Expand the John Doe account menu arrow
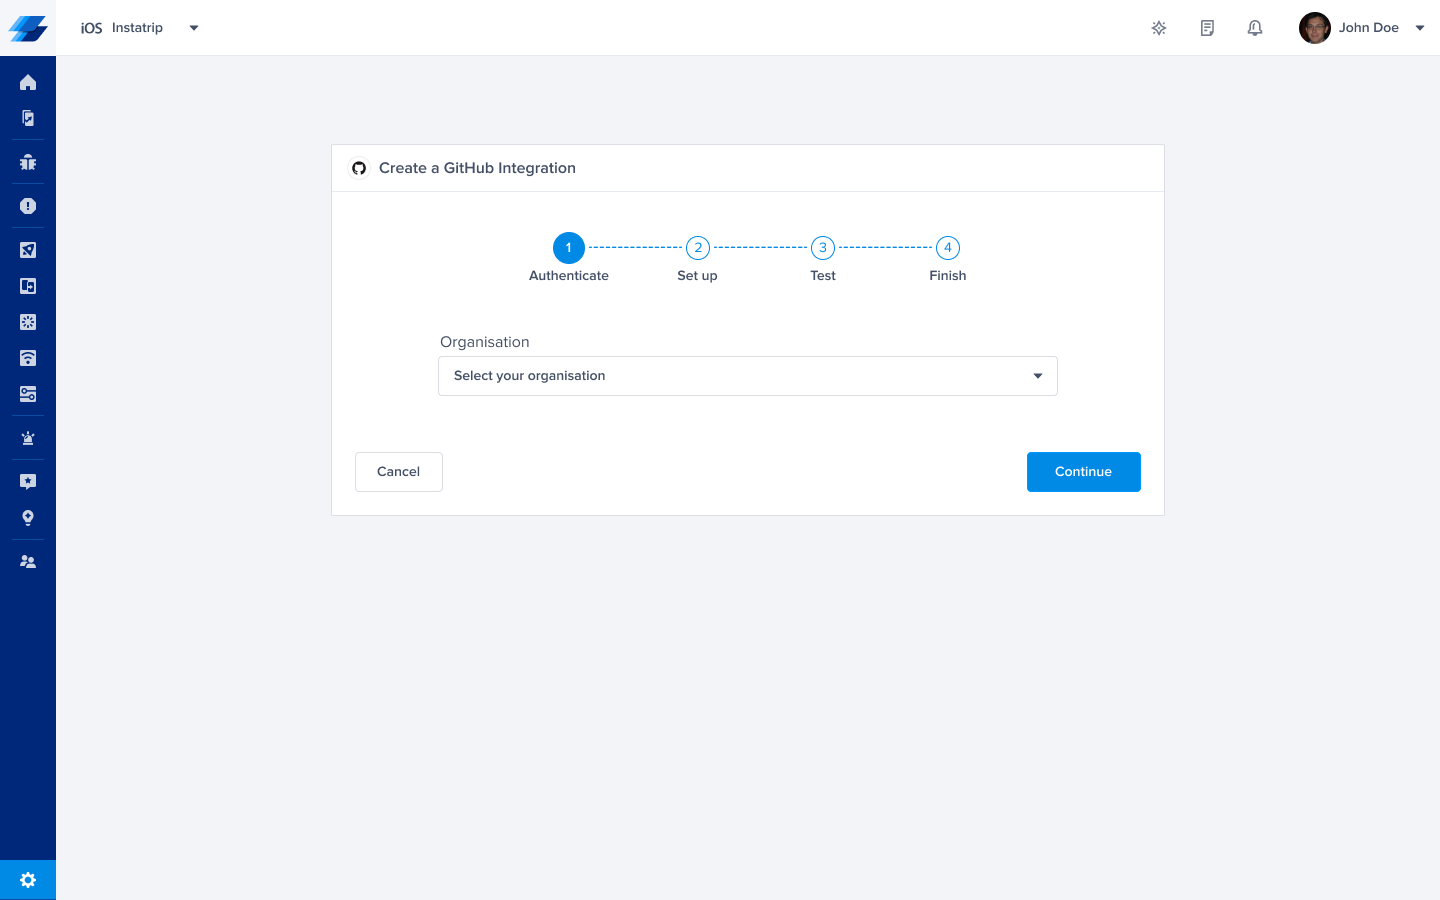The height and width of the screenshot is (900, 1440). coord(1420,28)
